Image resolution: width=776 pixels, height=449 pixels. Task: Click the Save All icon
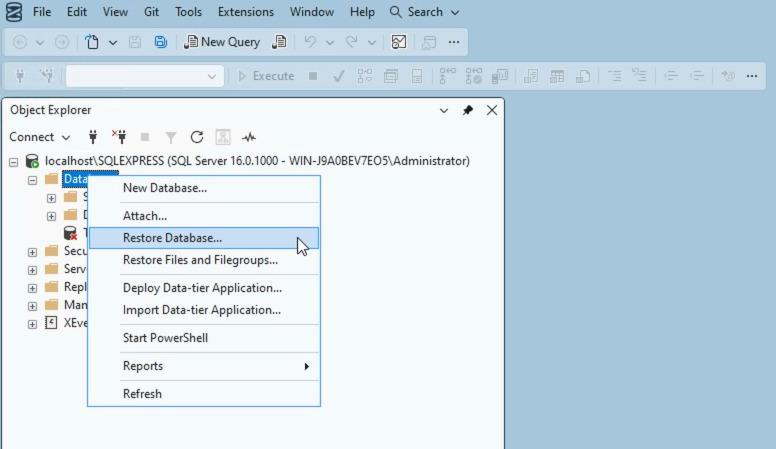pyautogui.click(x=160, y=42)
